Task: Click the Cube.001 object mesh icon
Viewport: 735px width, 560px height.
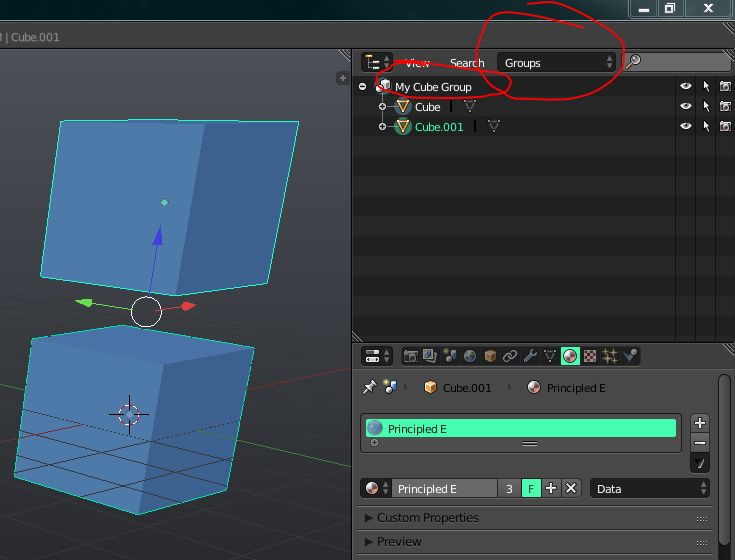Action: point(403,127)
